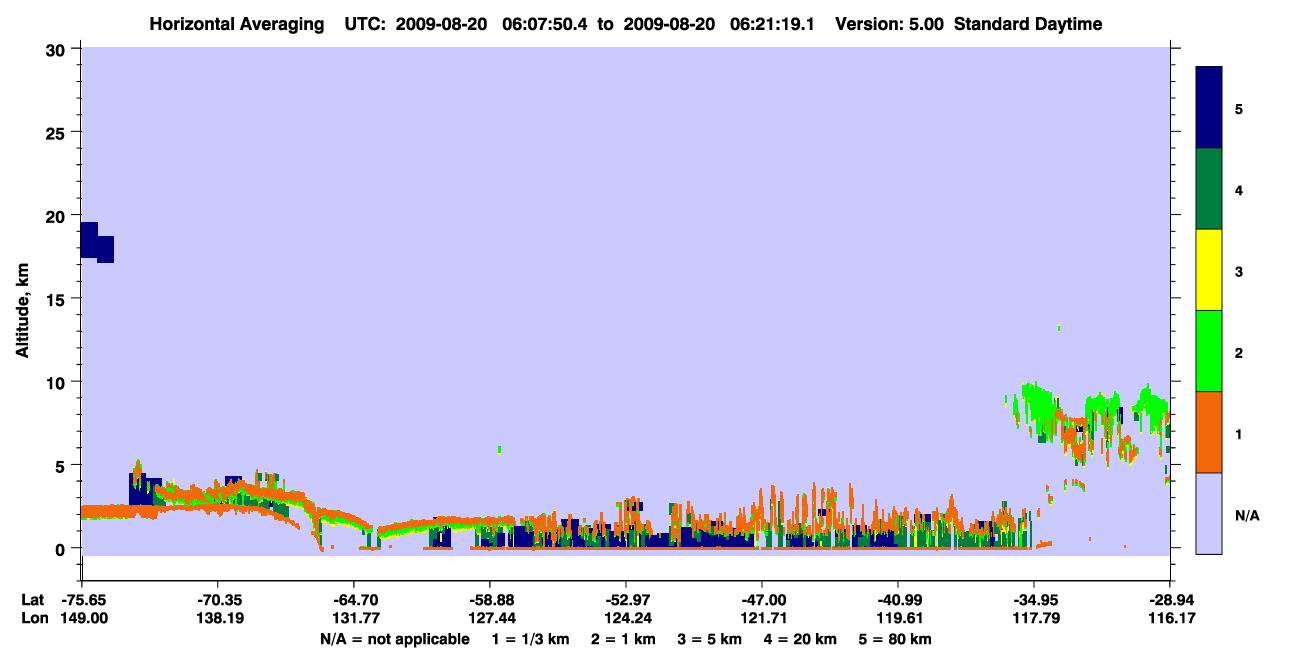Click legend entry '5 = 80 km'

coord(896,639)
